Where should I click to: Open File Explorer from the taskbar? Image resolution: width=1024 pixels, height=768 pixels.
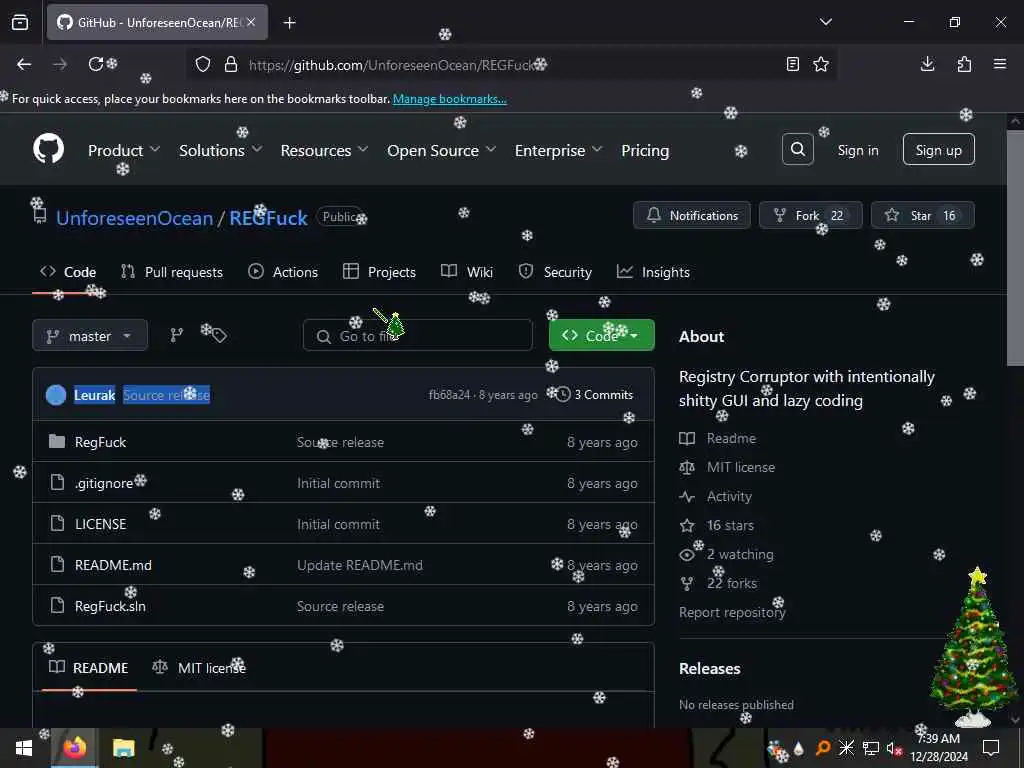pyautogui.click(x=123, y=748)
